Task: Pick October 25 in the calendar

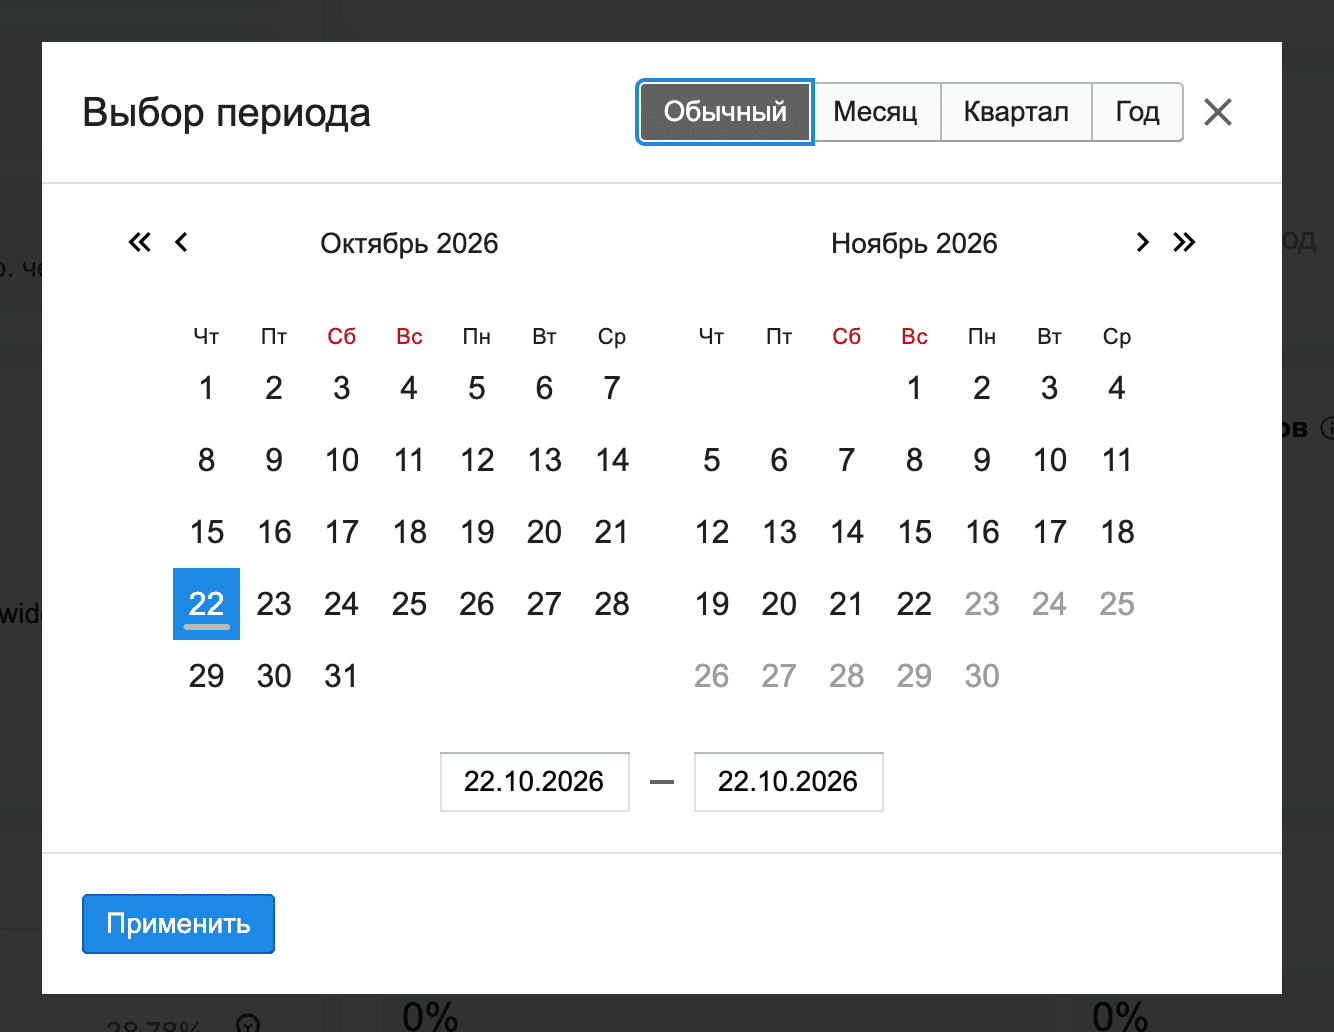Action: tap(409, 604)
